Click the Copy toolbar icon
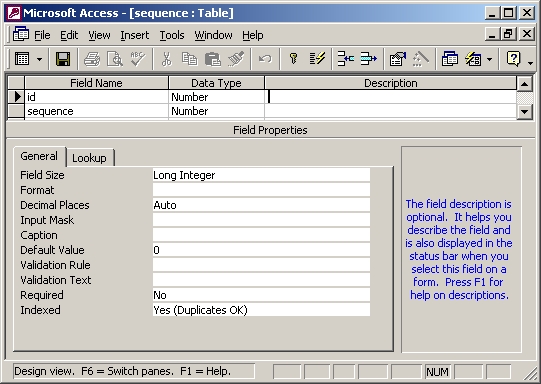541x384 pixels. click(189, 59)
